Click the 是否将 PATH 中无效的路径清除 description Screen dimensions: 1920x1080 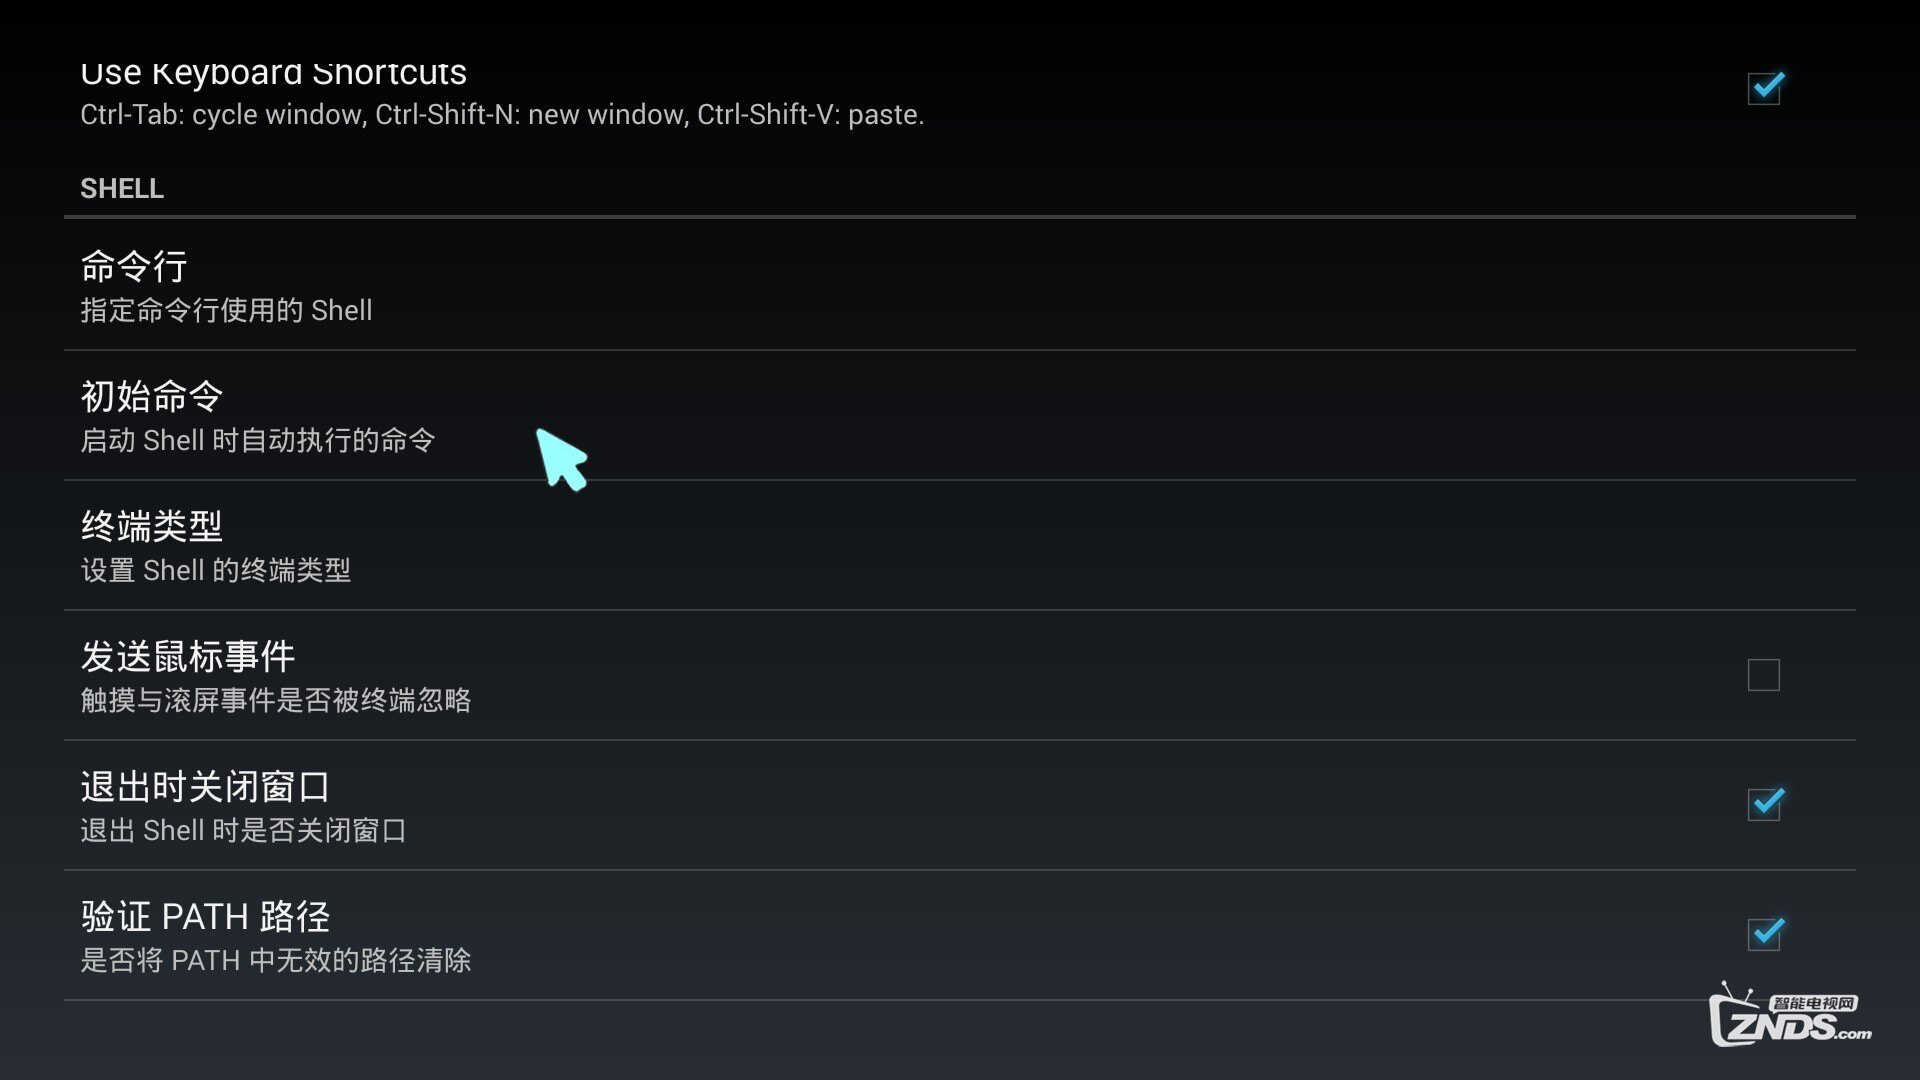coord(275,961)
